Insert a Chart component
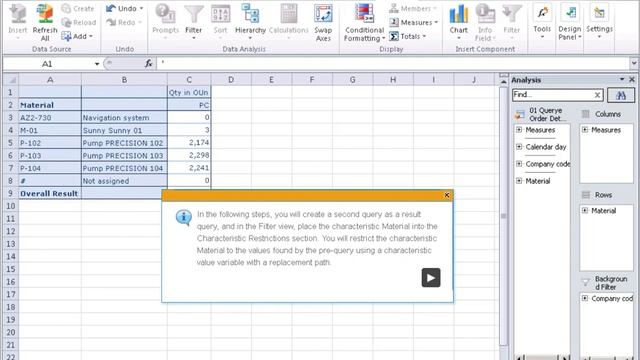The height and width of the screenshot is (360, 640). click(x=458, y=21)
